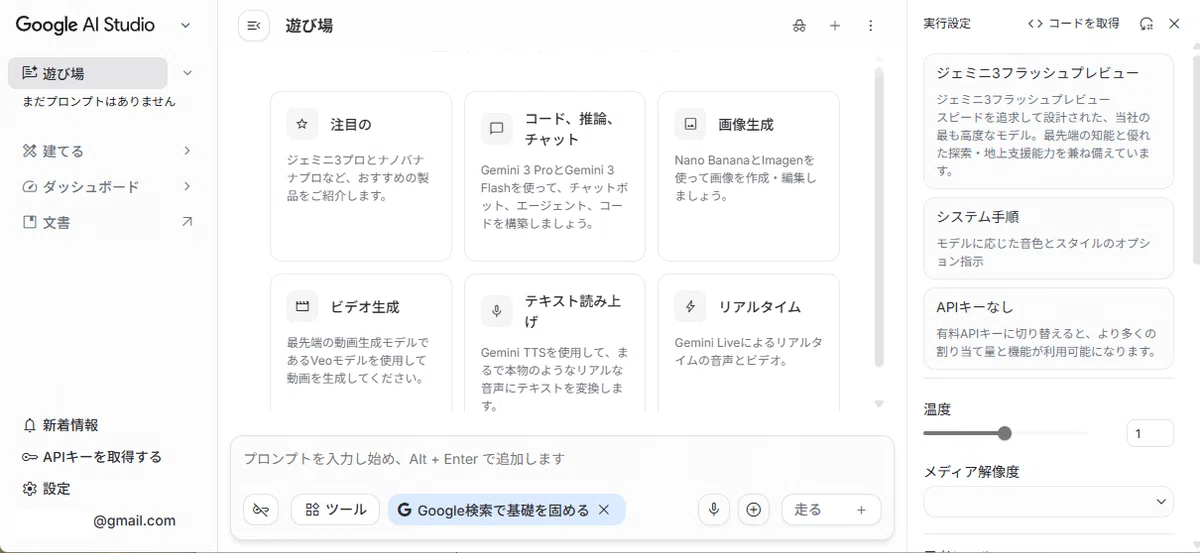Viewport: 1200px width, 553px height.
Task: Start a new chat with plus icon
Action: click(x=835, y=26)
